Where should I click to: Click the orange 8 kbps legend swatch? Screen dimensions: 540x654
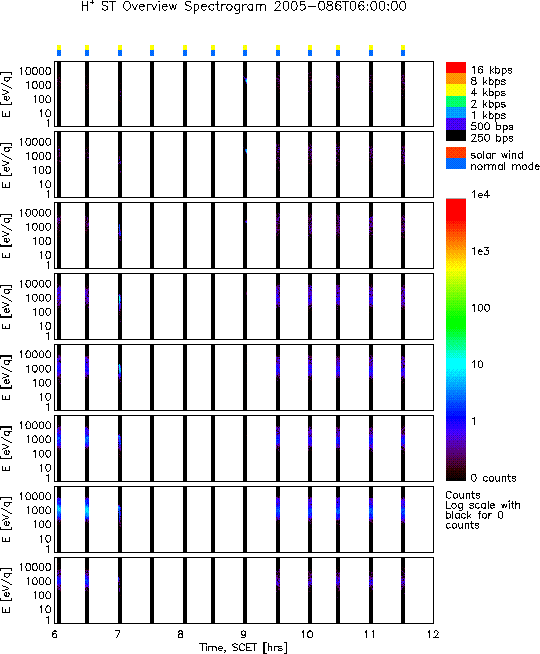click(456, 79)
